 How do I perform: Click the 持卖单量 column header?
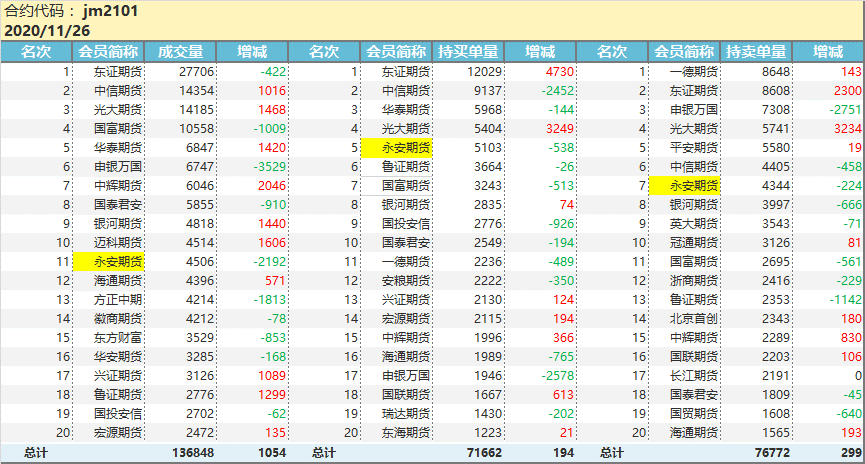[756, 52]
